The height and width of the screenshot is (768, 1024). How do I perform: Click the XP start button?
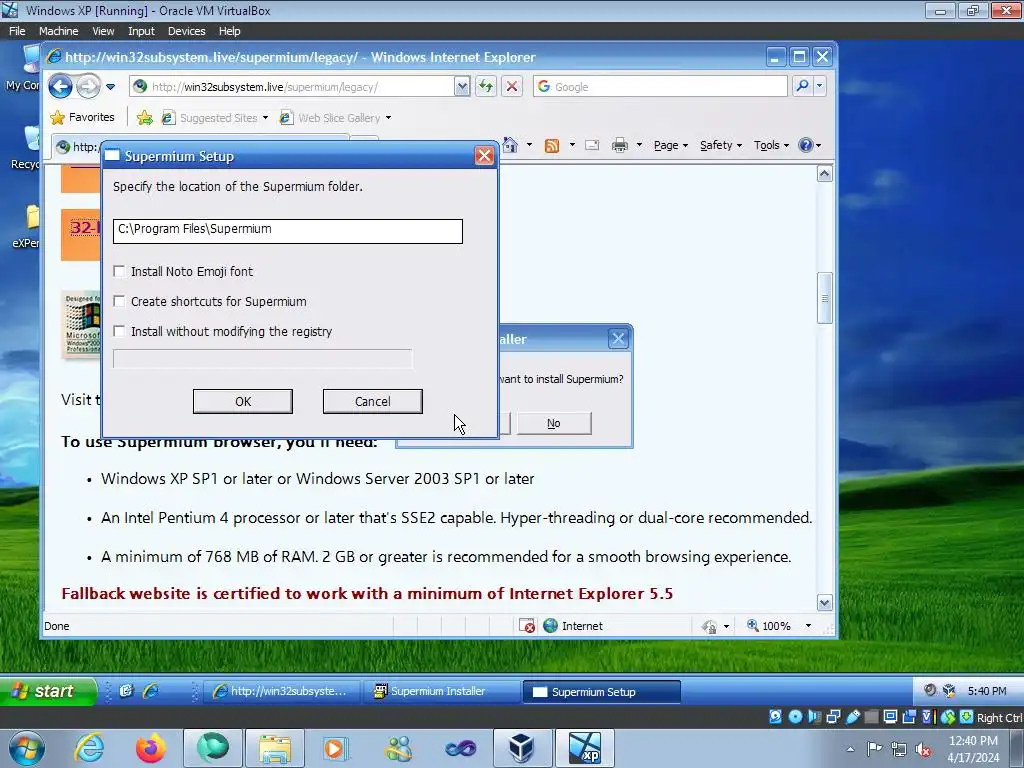click(48, 691)
